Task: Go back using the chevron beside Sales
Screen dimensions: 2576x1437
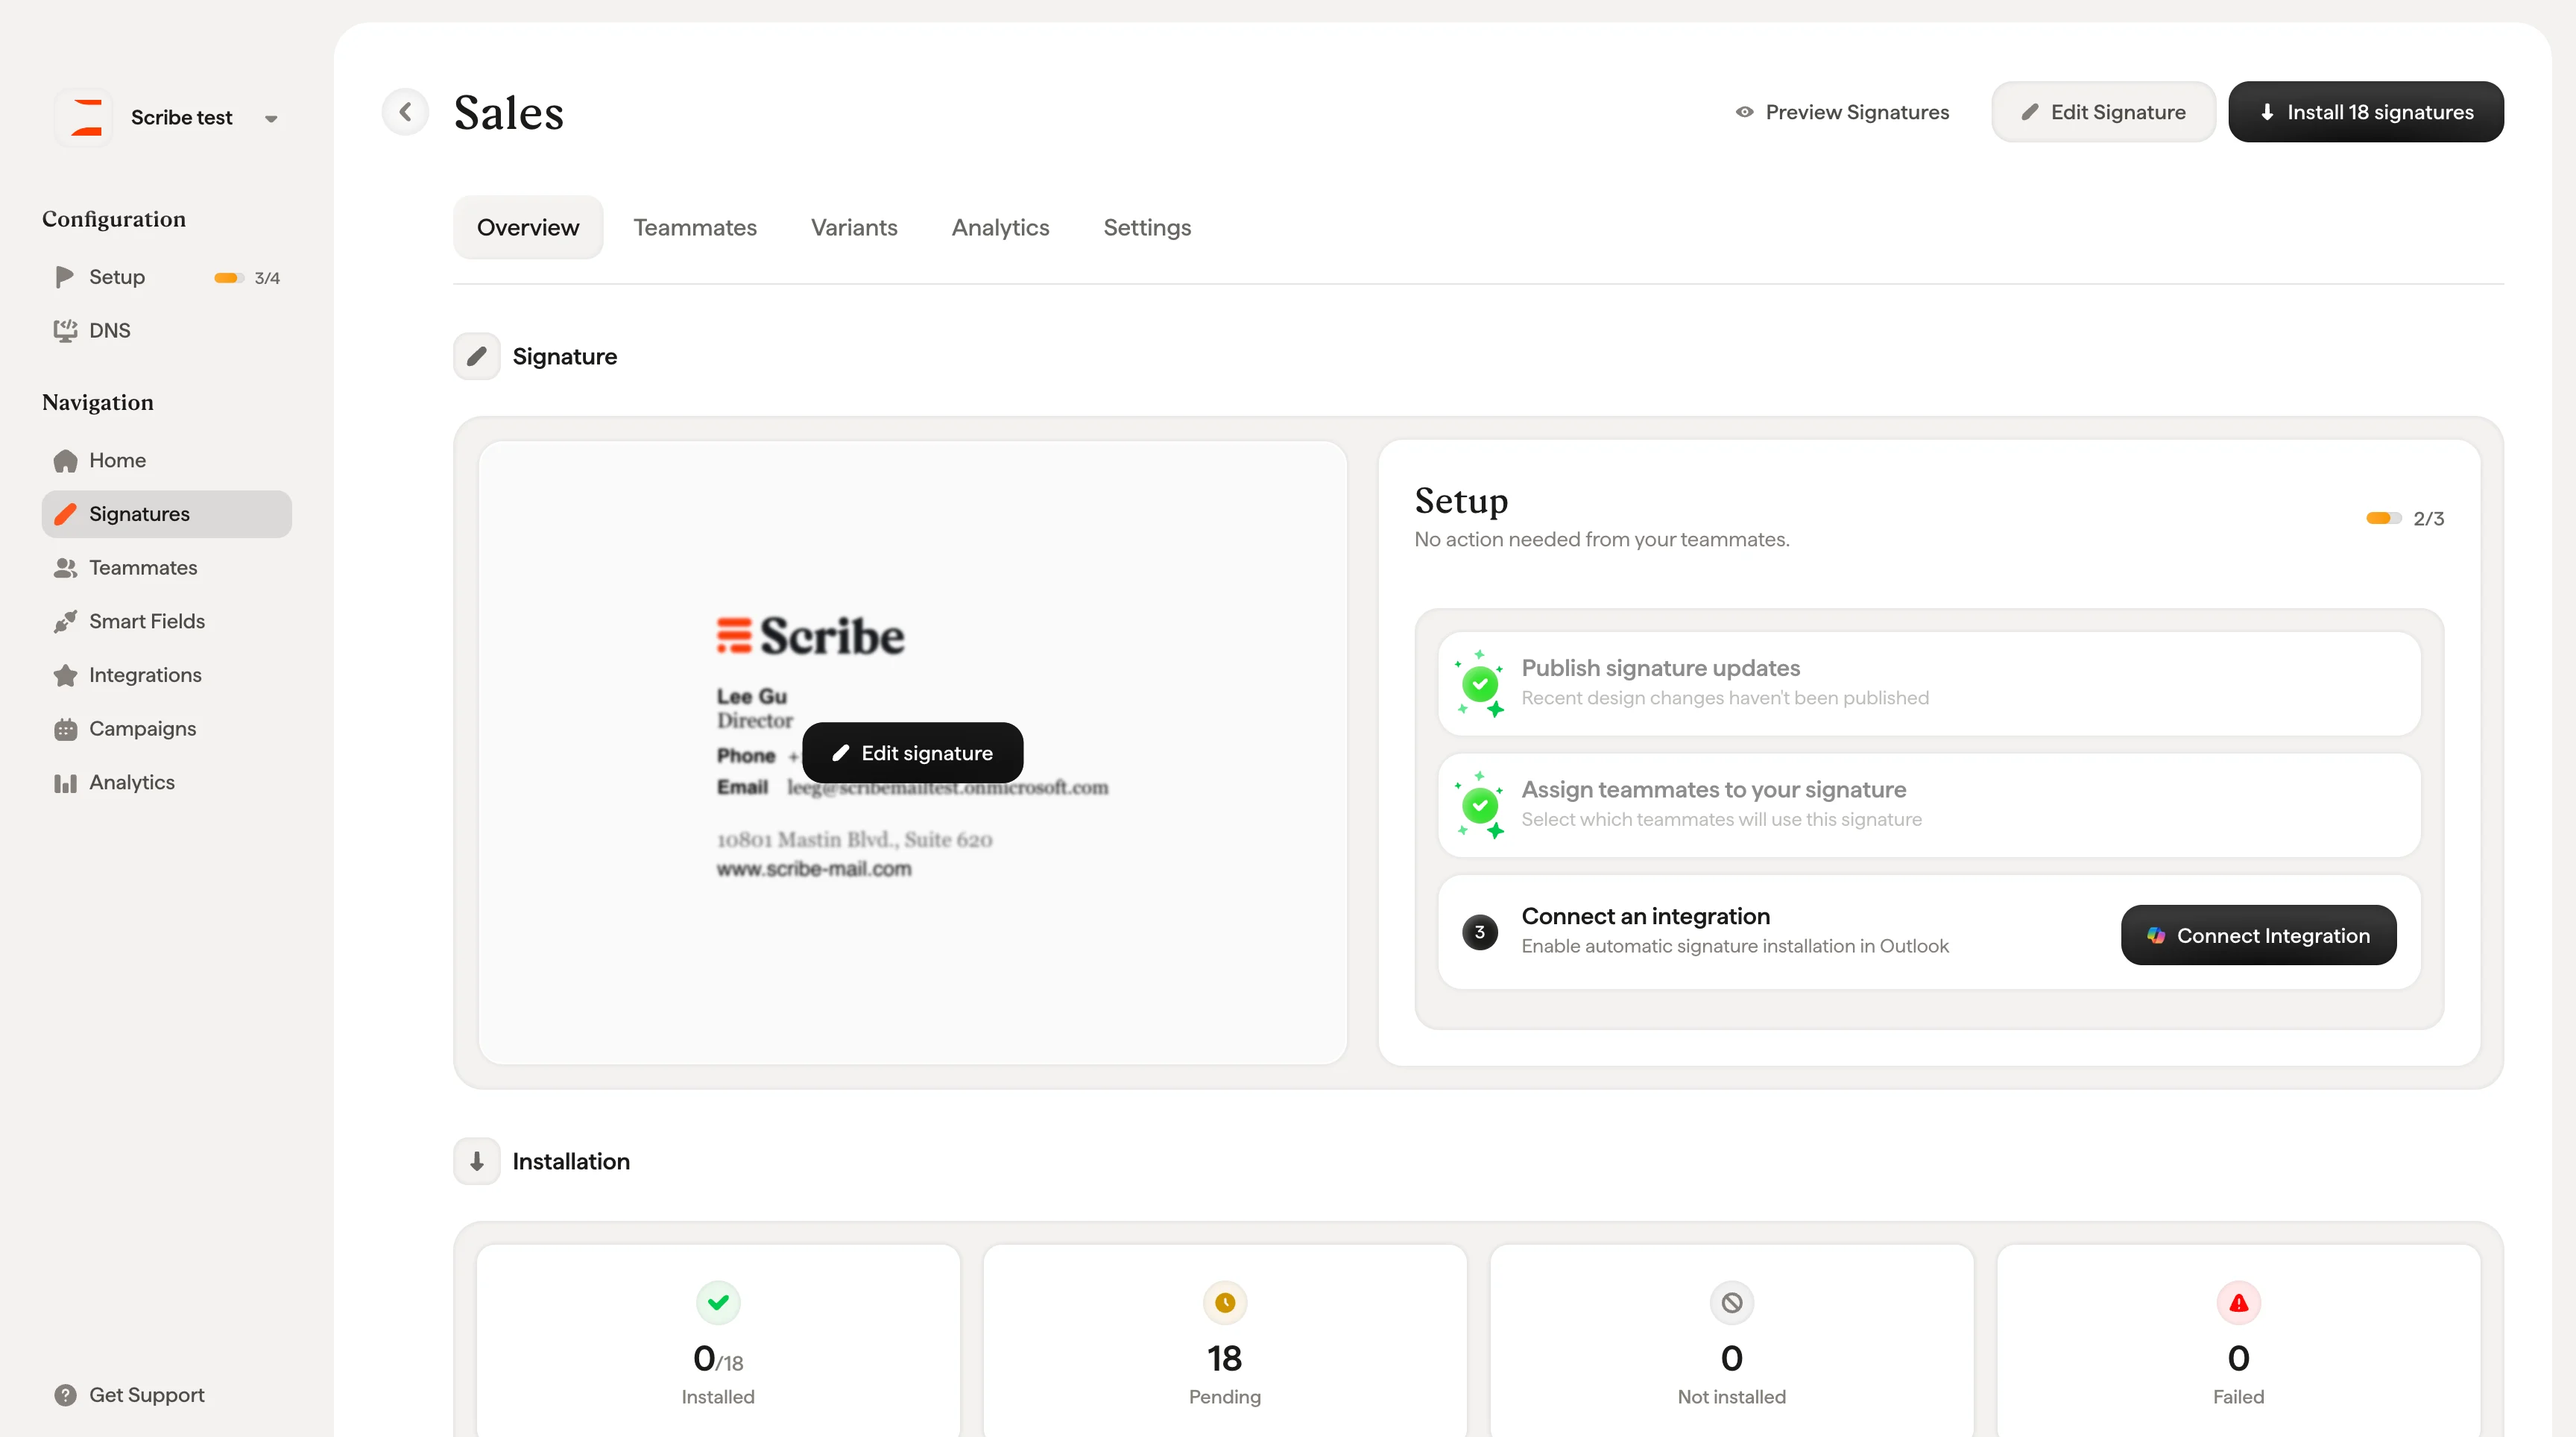Action: [405, 112]
